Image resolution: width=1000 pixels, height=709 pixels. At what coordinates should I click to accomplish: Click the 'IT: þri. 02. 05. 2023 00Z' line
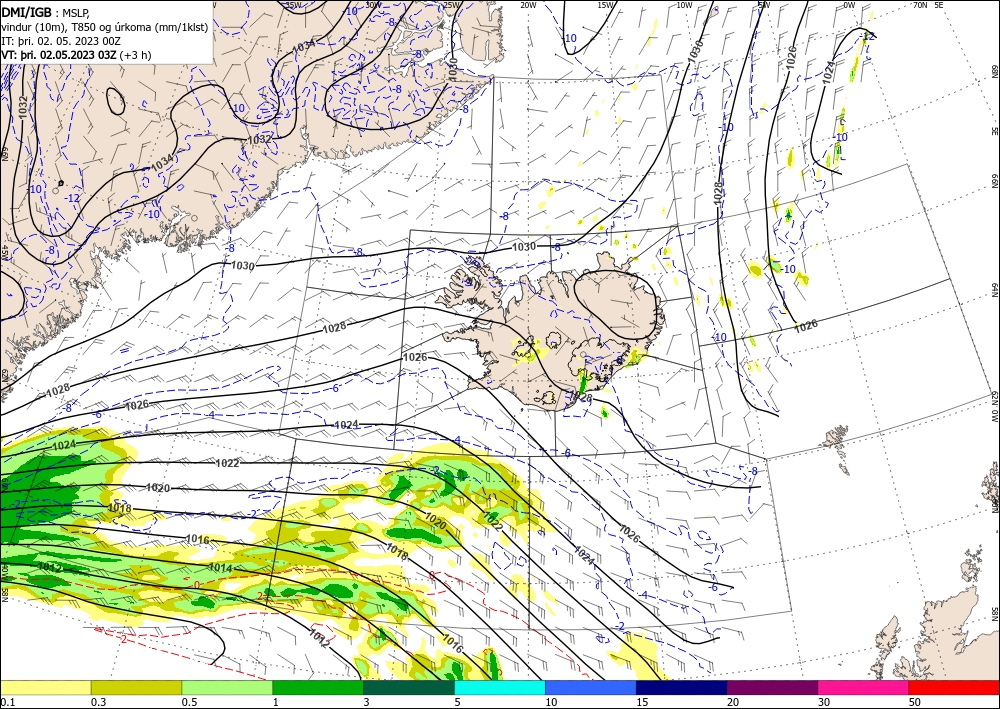point(61,40)
